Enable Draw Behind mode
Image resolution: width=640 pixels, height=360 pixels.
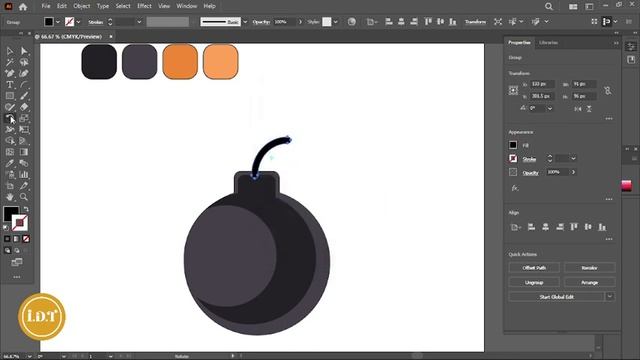pyautogui.click(x=16, y=250)
